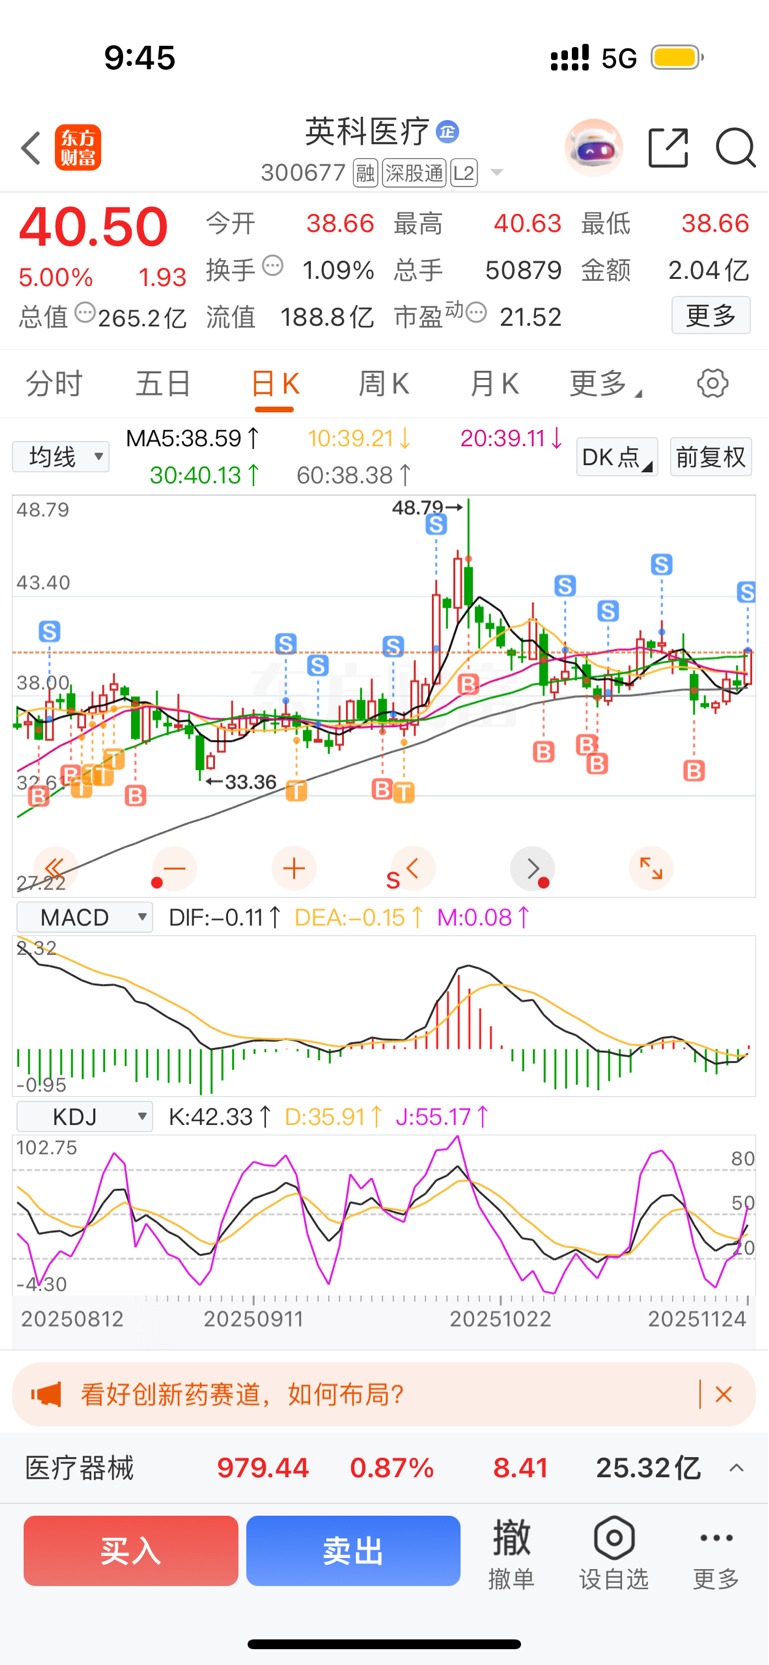Open chart settings gear icon
Screen dimensions: 769x1665
tap(712, 383)
